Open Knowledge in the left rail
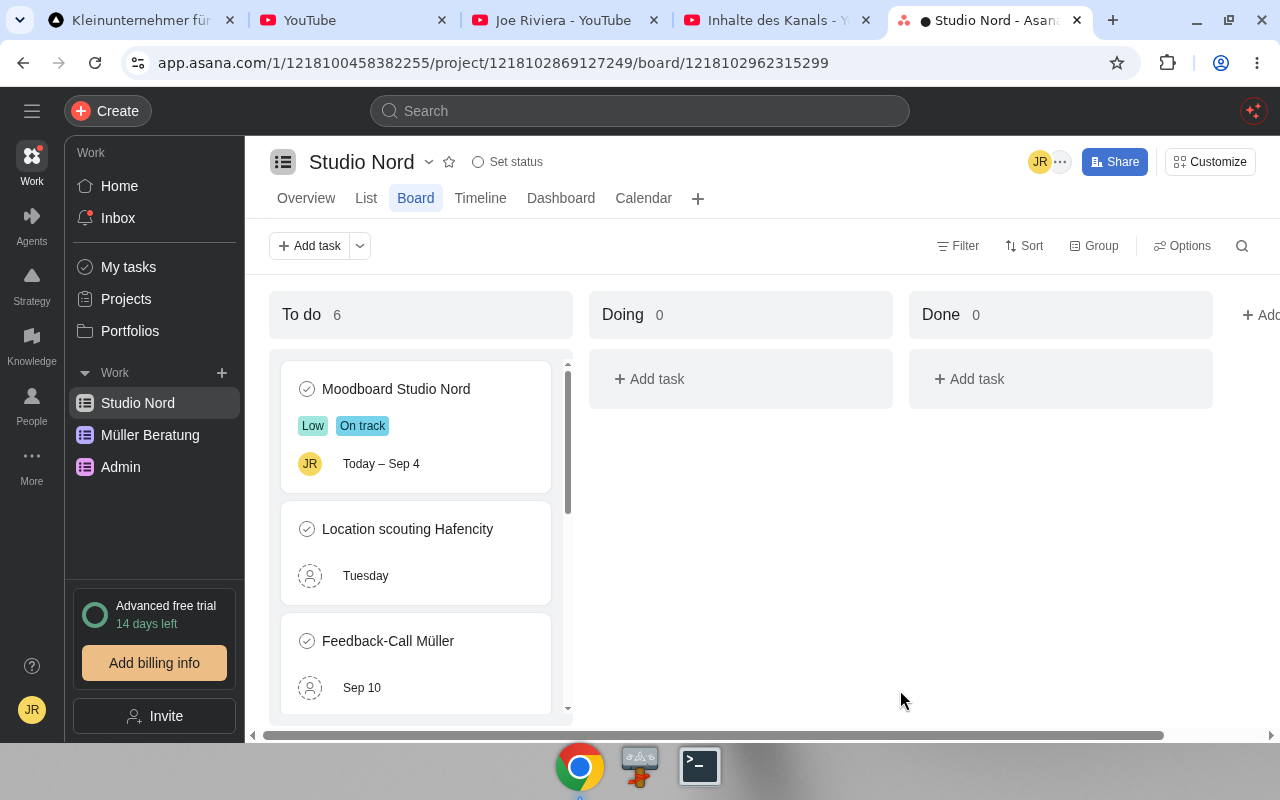1280x800 pixels. [32, 345]
